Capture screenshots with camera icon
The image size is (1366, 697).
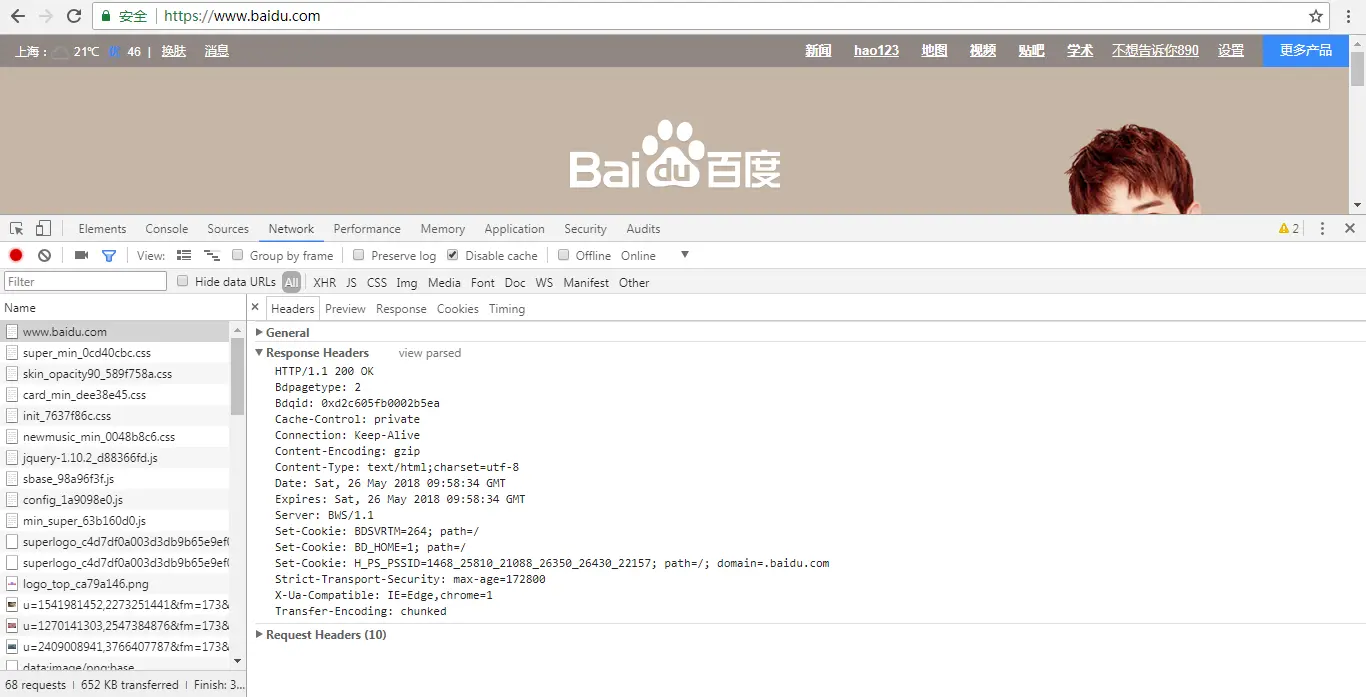coord(82,256)
